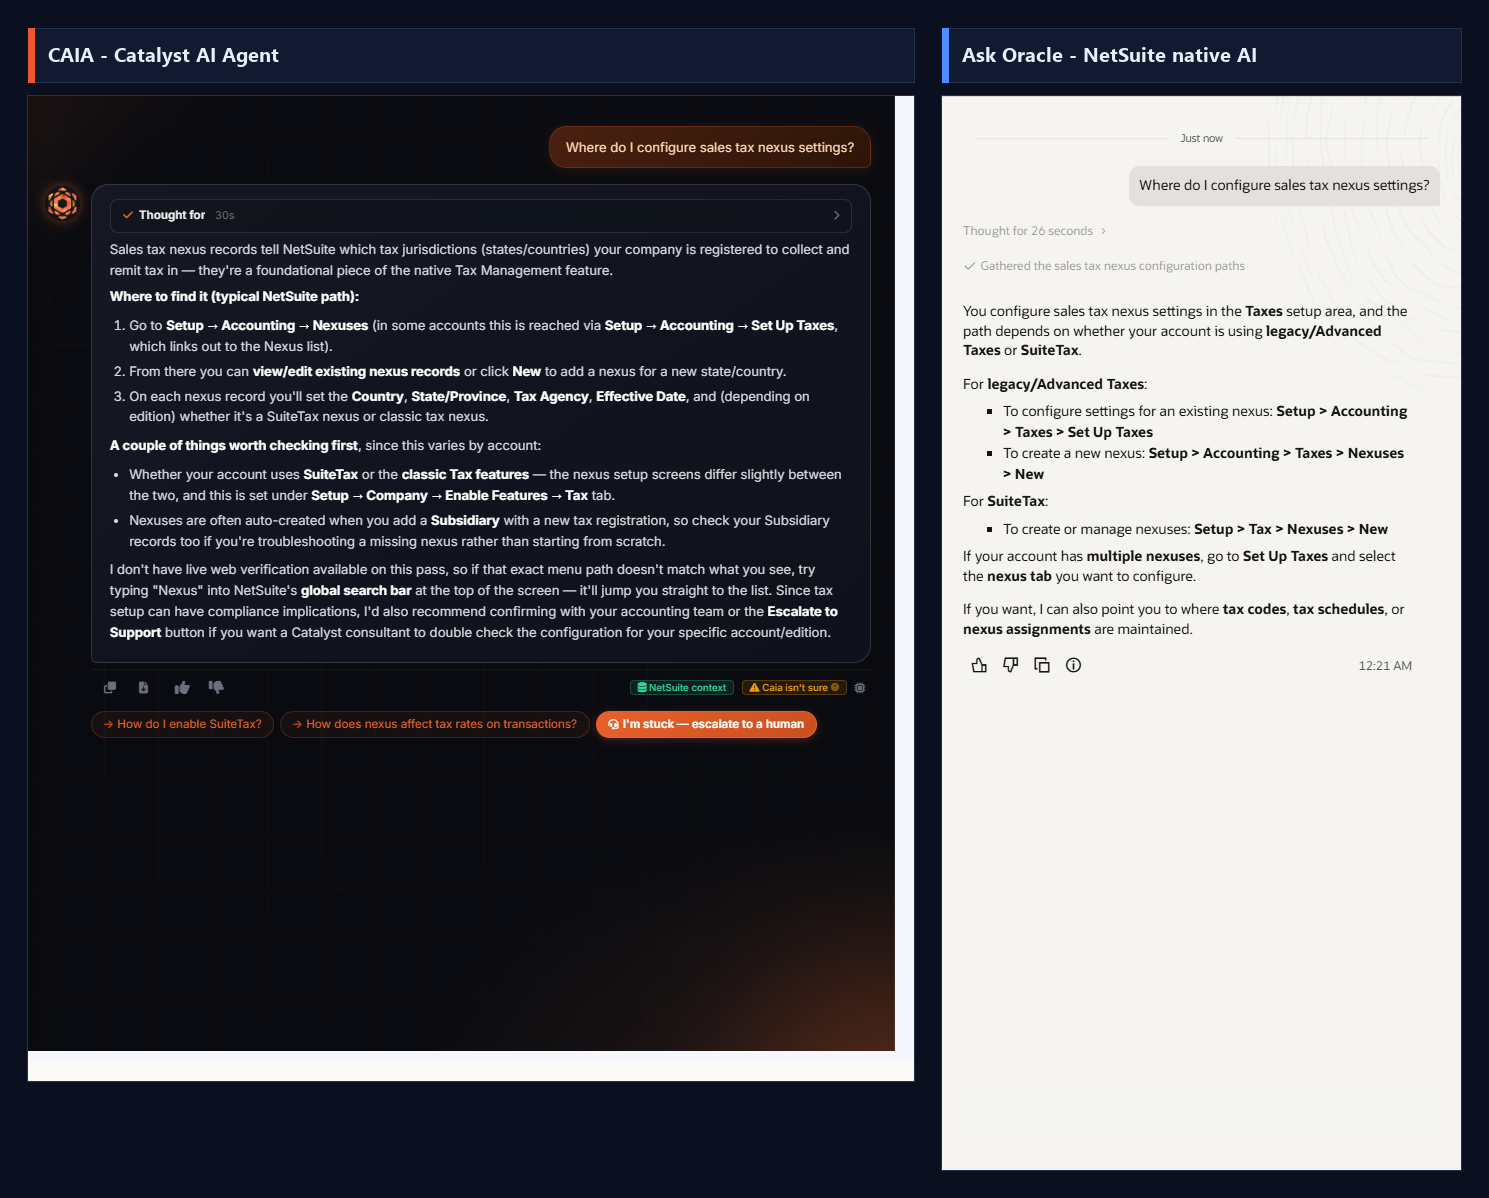Give the CAIA answer a thumbs up
The image size is (1489, 1198).
pyautogui.click(x=182, y=687)
